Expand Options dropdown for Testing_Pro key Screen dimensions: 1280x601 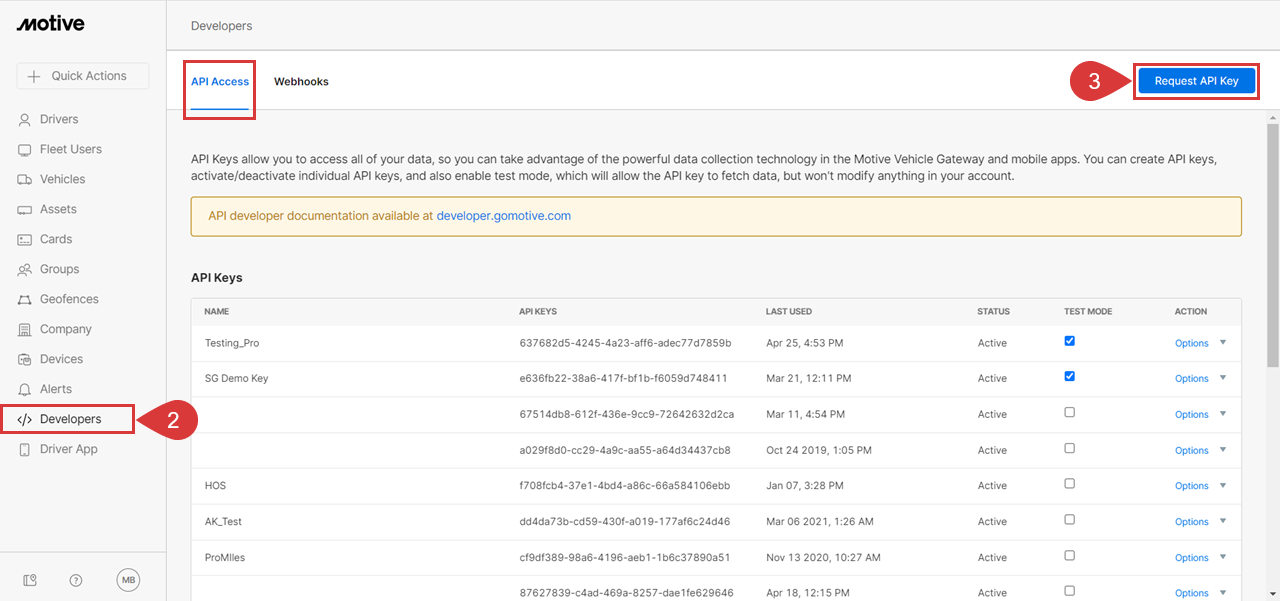click(1199, 343)
